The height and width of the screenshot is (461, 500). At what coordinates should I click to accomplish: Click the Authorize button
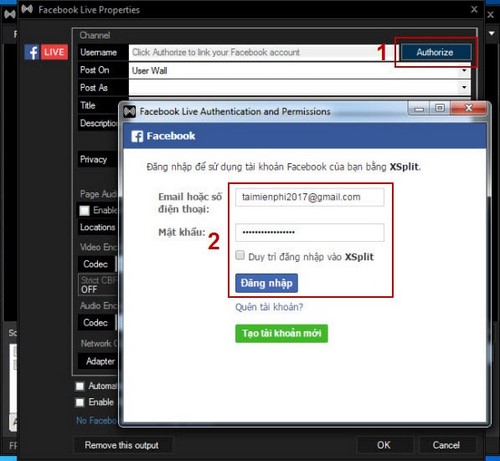[436, 52]
